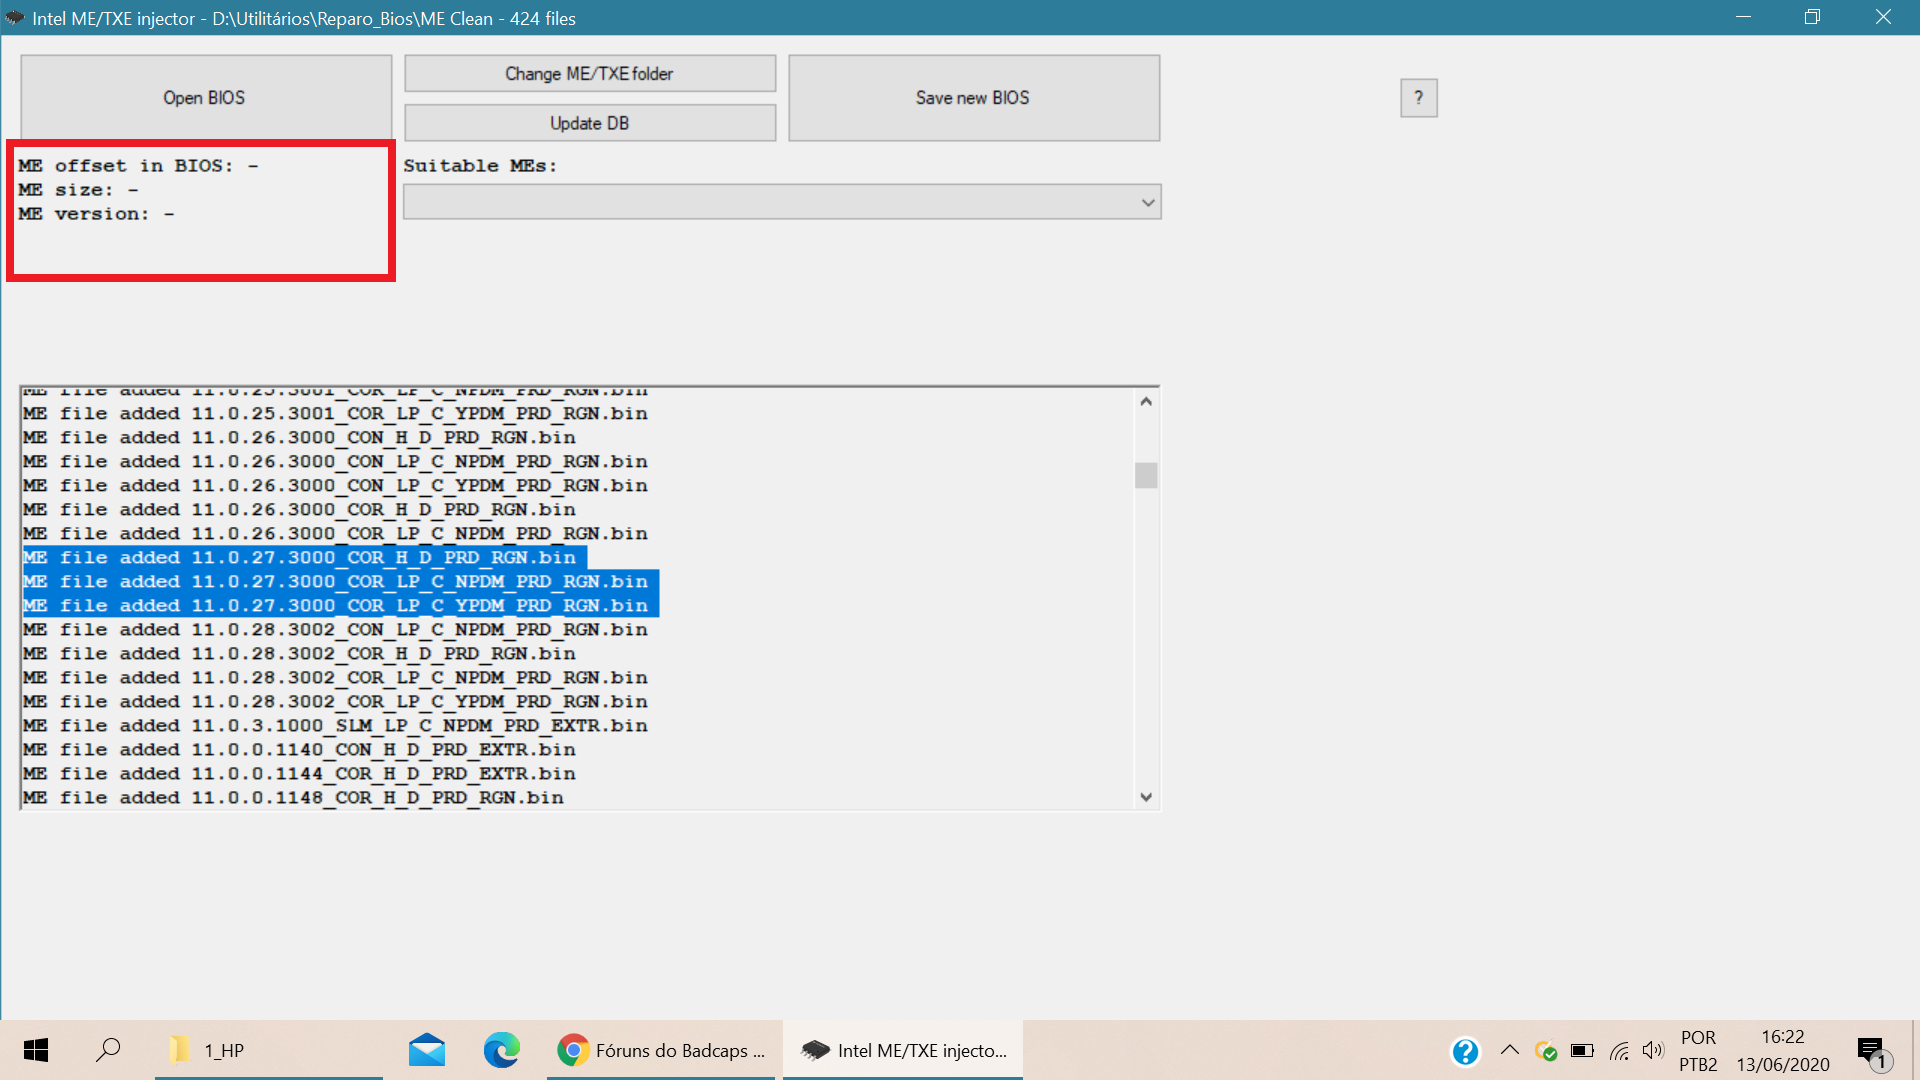Open the Action Center notifications icon
Viewport: 1920px width, 1080px height.
(1873, 1052)
